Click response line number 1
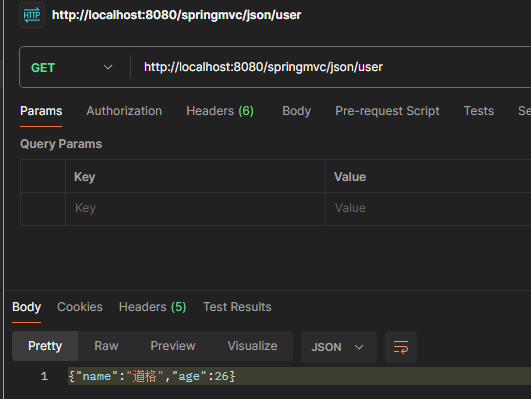 44,376
